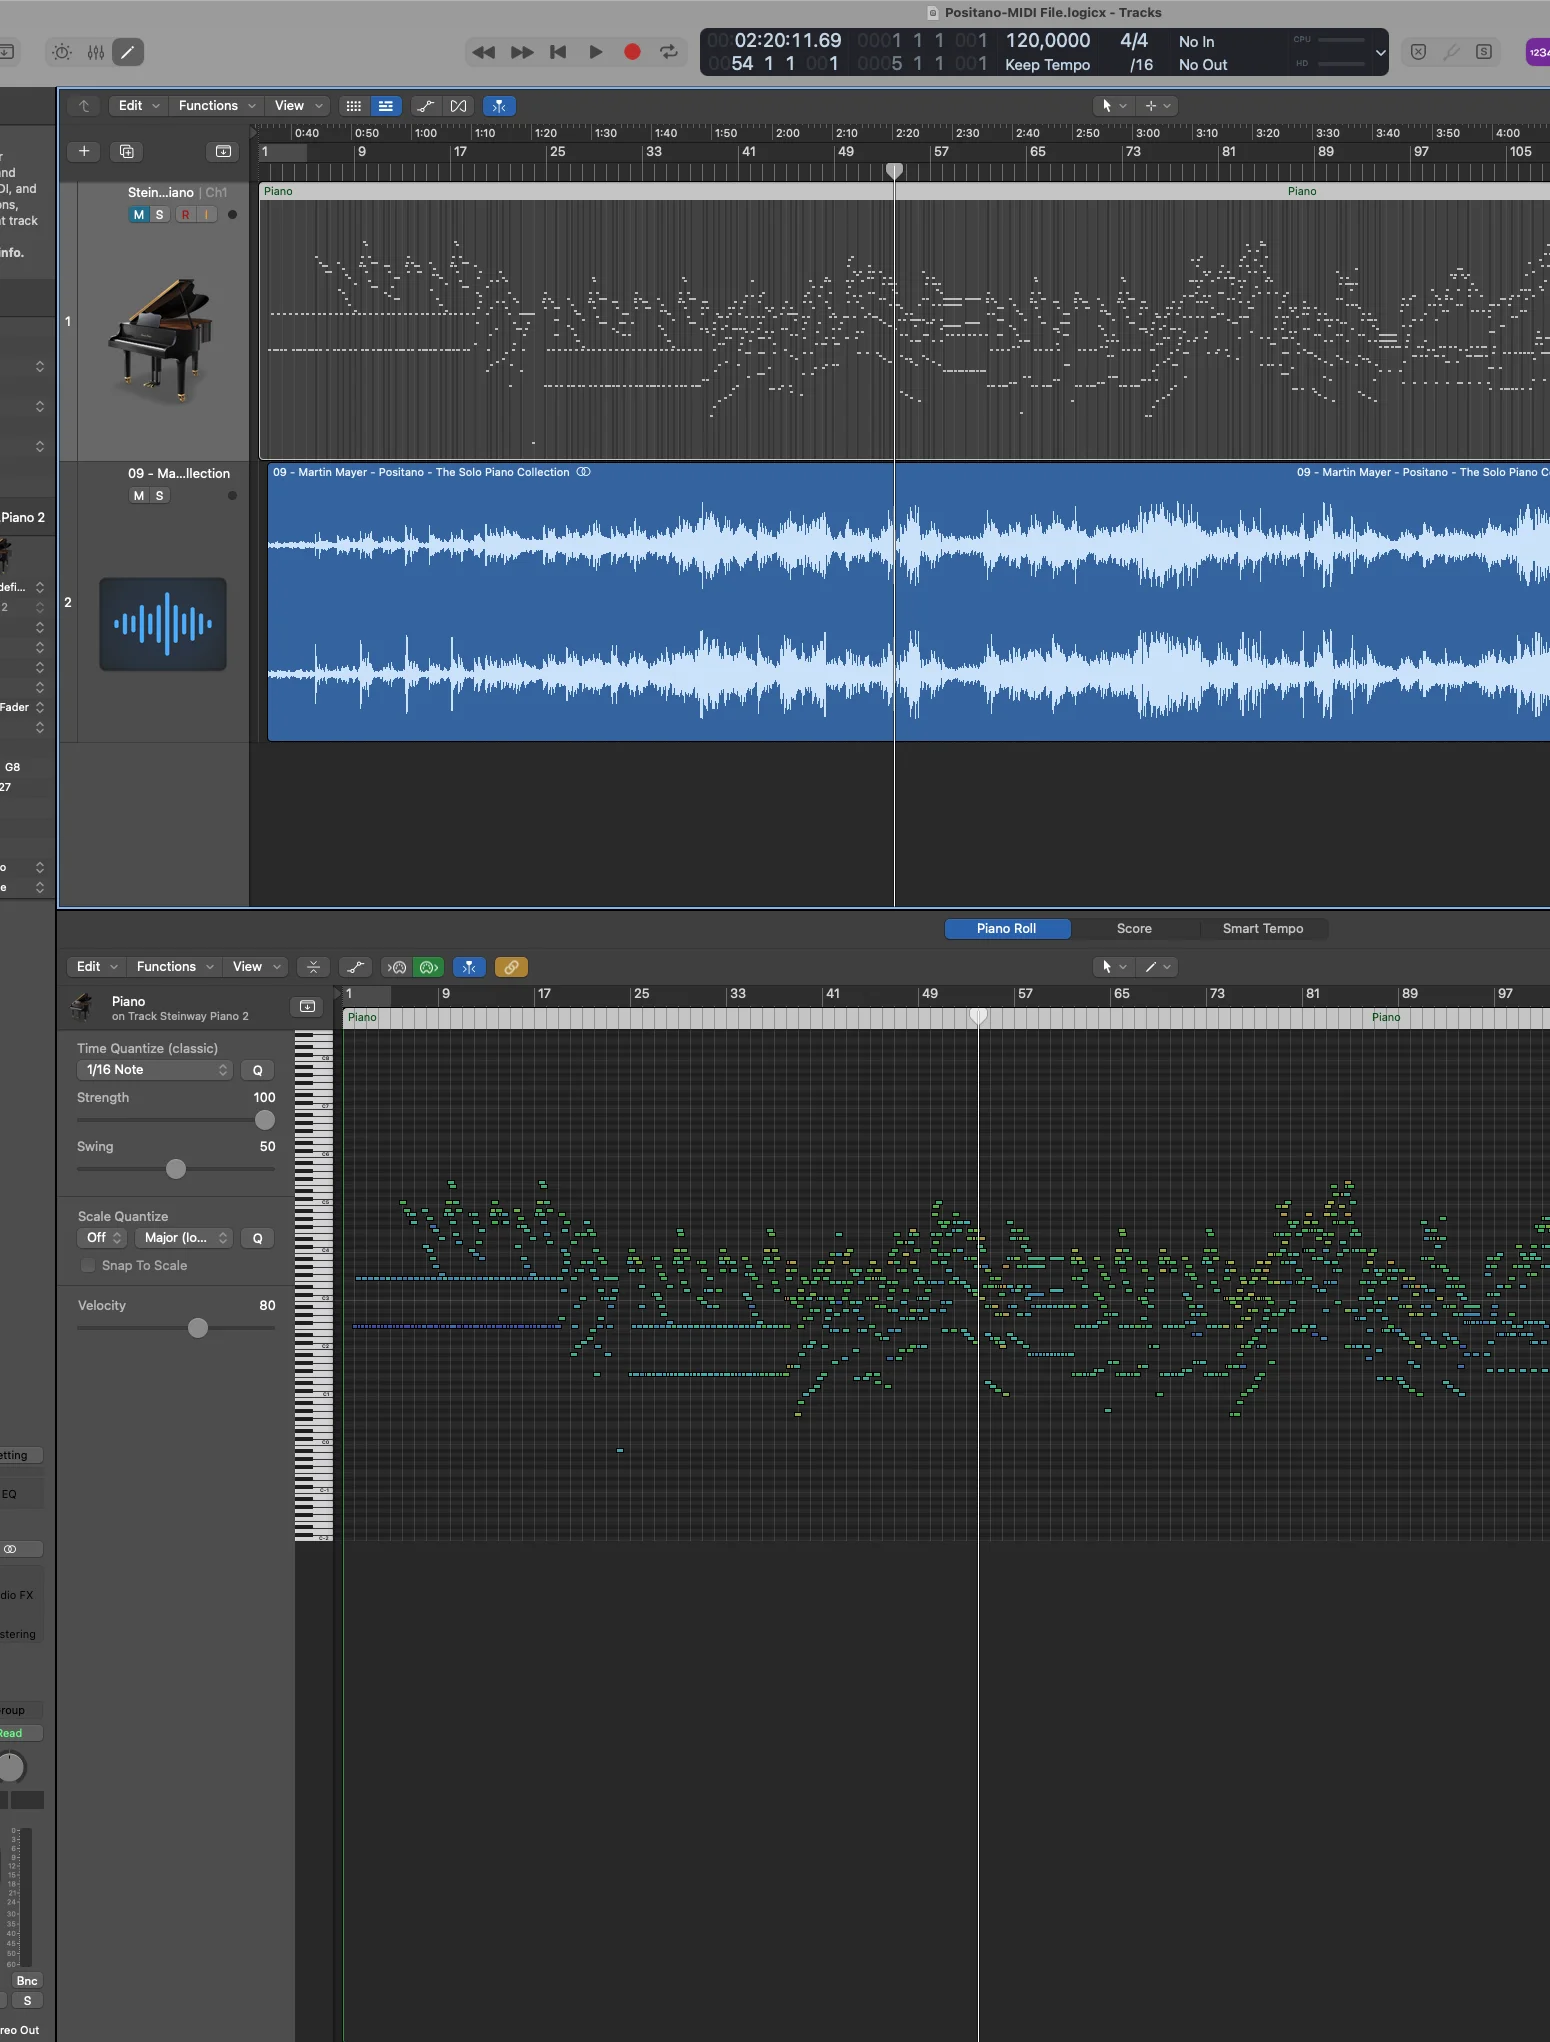The image size is (1550, 2042).
Task: Open the Piano Roll Edit menu
Action: pos(96,967)
